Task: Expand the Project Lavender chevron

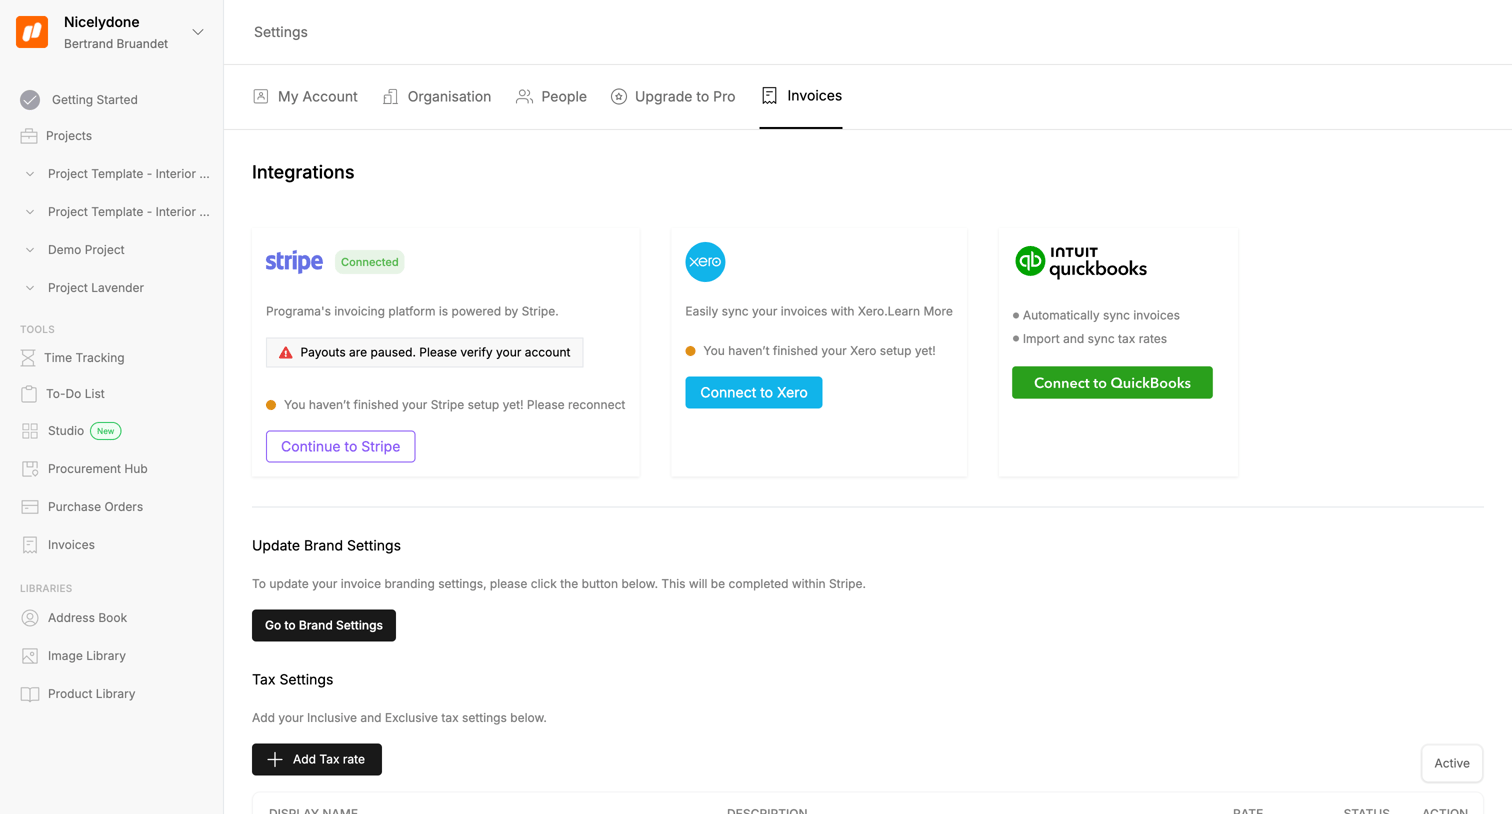Action: (30, 288)
